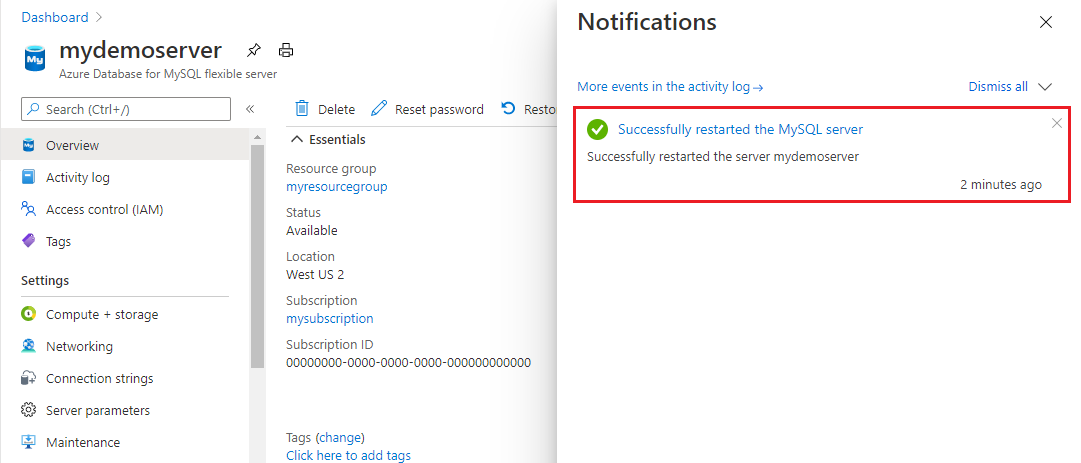Click the Reset password pencil icon
This screenshot has height=463, width=1081.
tap(379, 109)
